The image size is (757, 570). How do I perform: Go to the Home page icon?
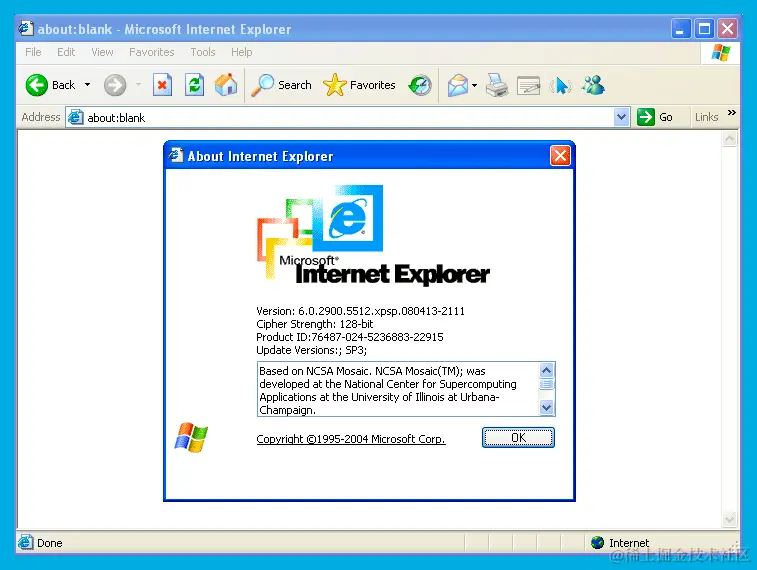click(x=226, y=85)
